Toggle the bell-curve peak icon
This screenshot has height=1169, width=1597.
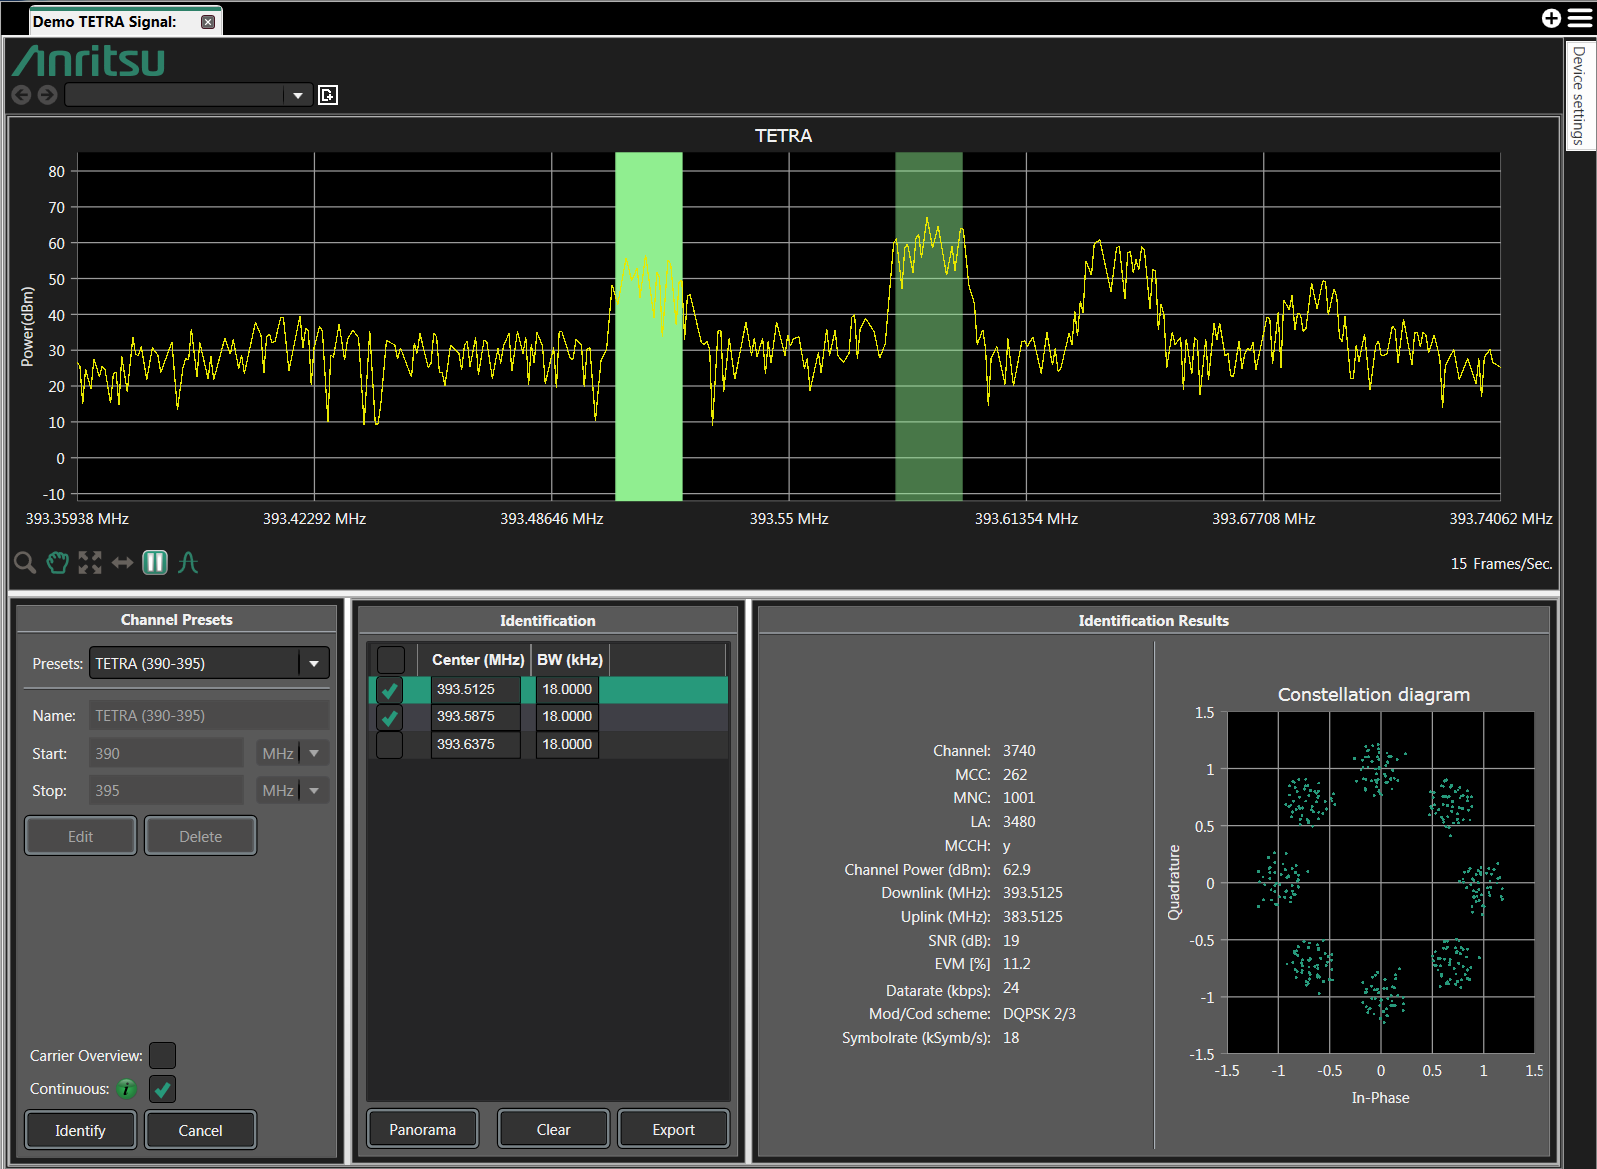click(x=188, y=563)
